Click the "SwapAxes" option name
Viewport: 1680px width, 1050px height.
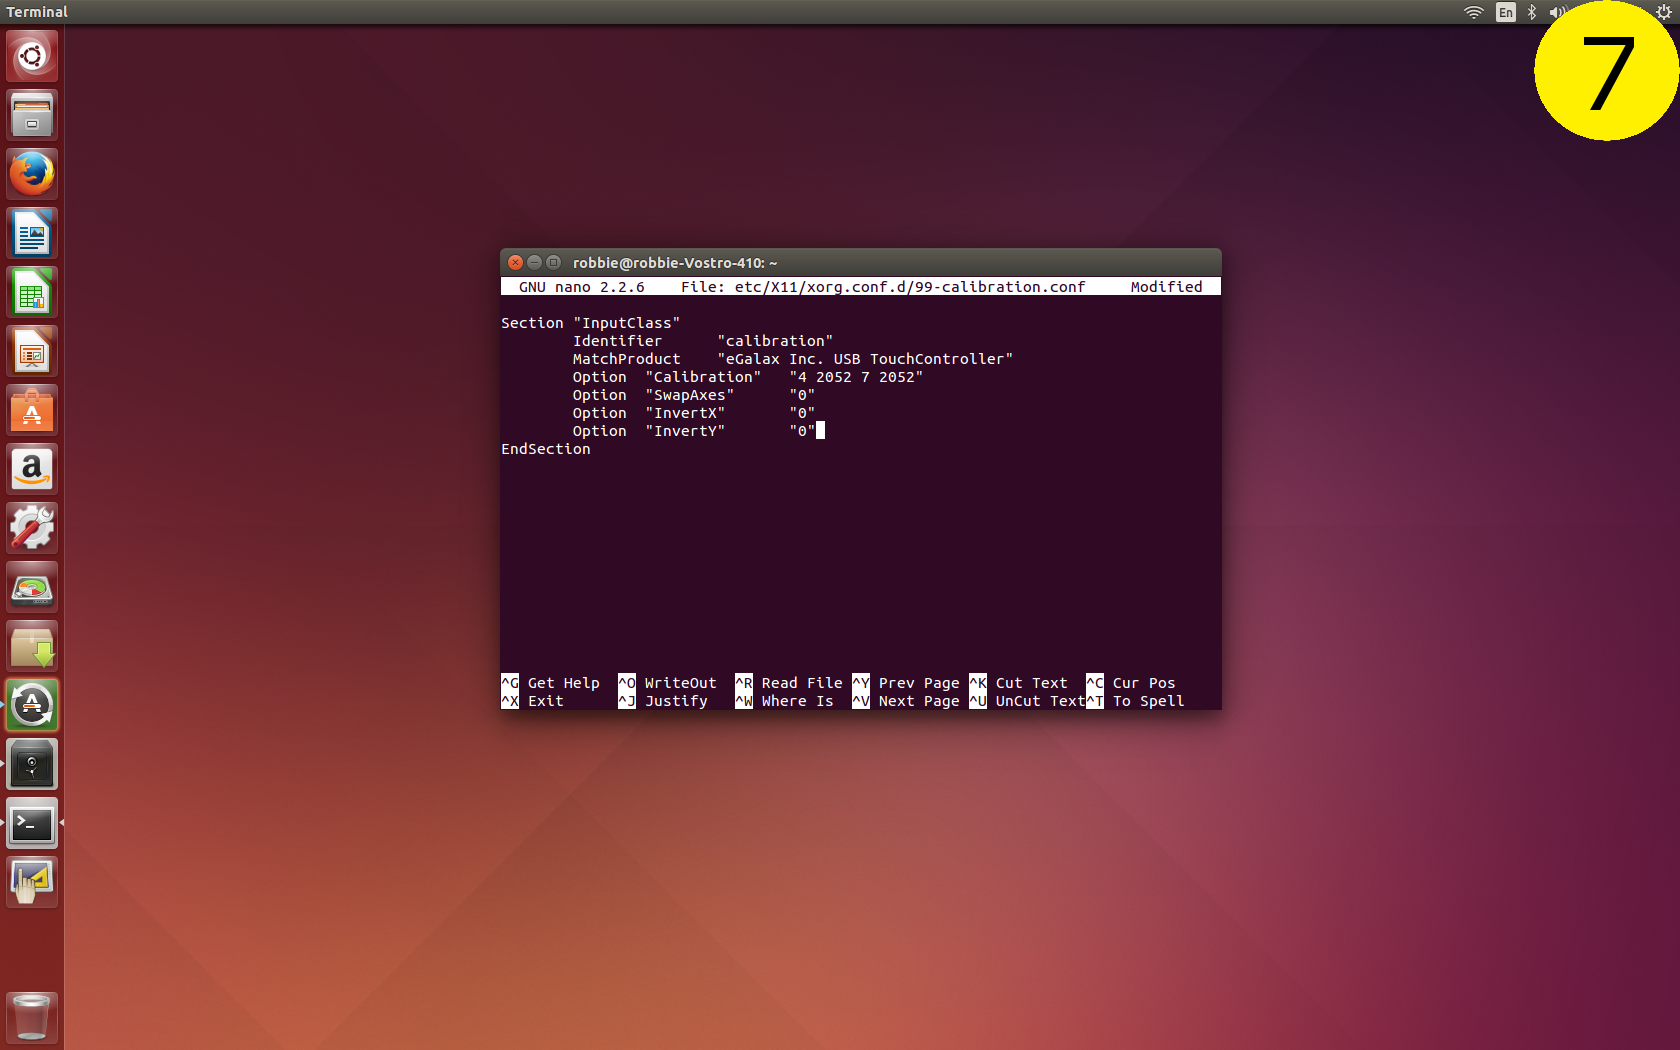click(x=689, y=395)
